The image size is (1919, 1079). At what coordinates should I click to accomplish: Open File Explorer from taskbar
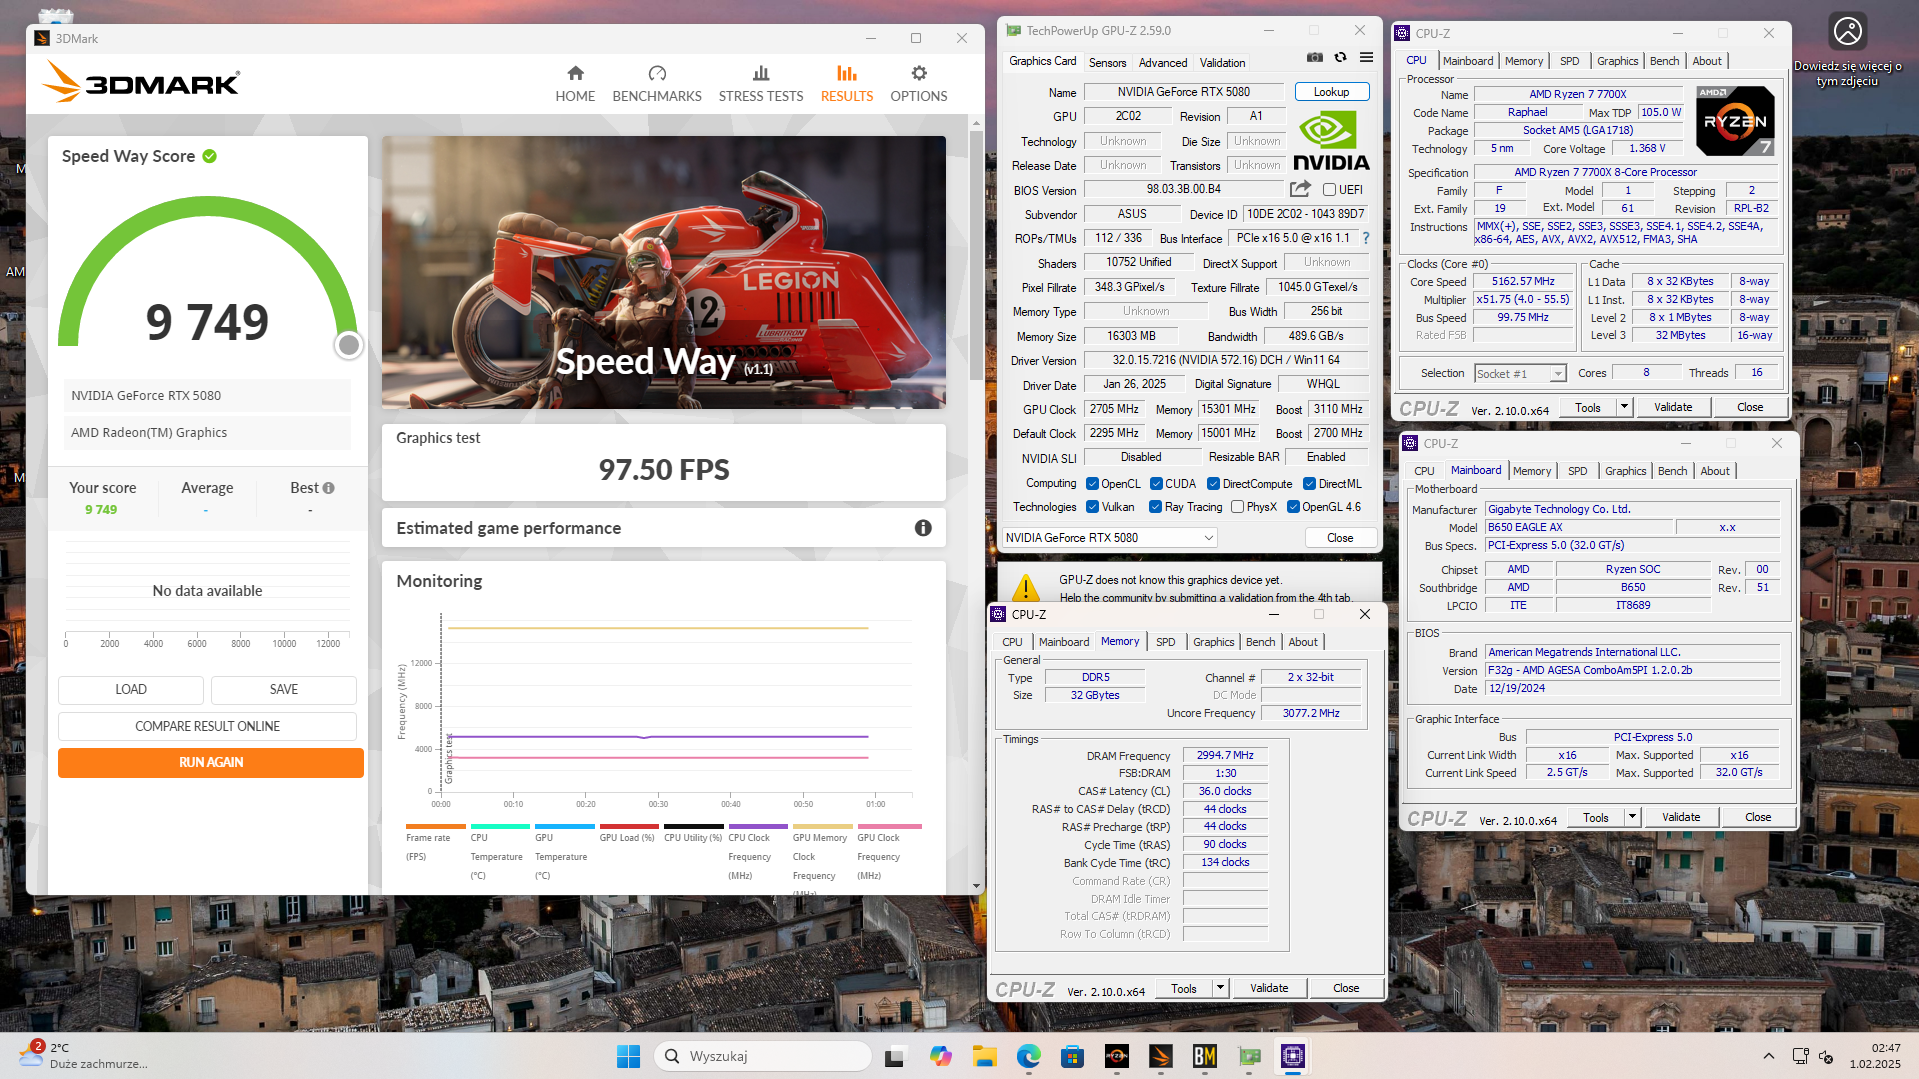click(x=984, y=1056)
